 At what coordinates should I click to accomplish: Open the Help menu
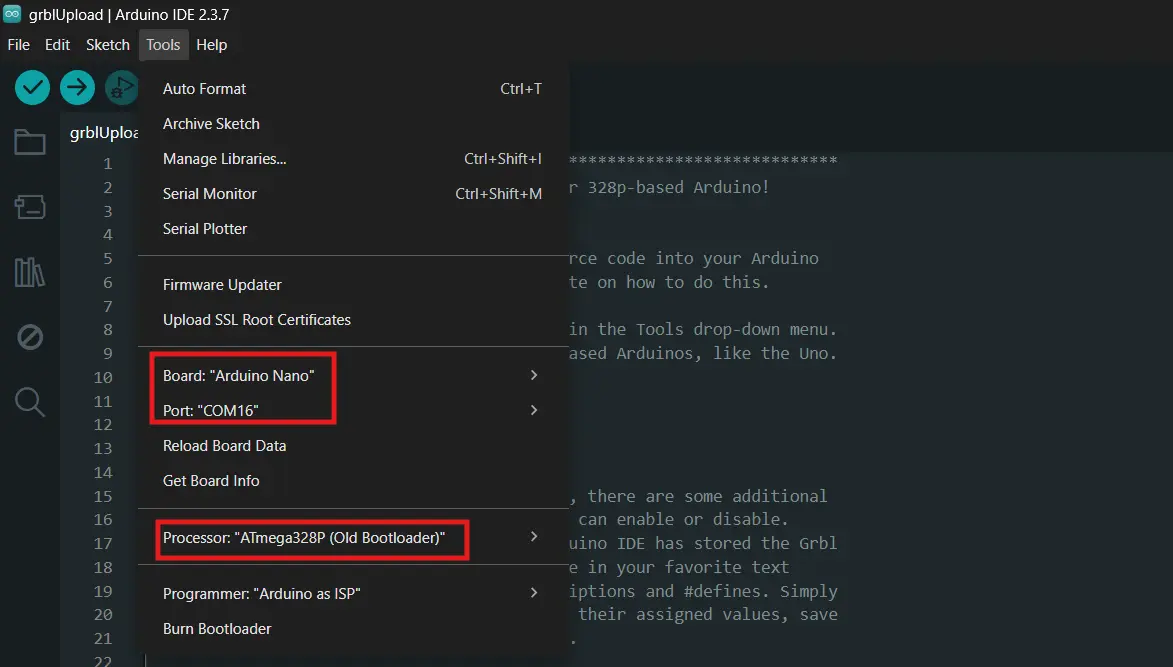(212, 44)
